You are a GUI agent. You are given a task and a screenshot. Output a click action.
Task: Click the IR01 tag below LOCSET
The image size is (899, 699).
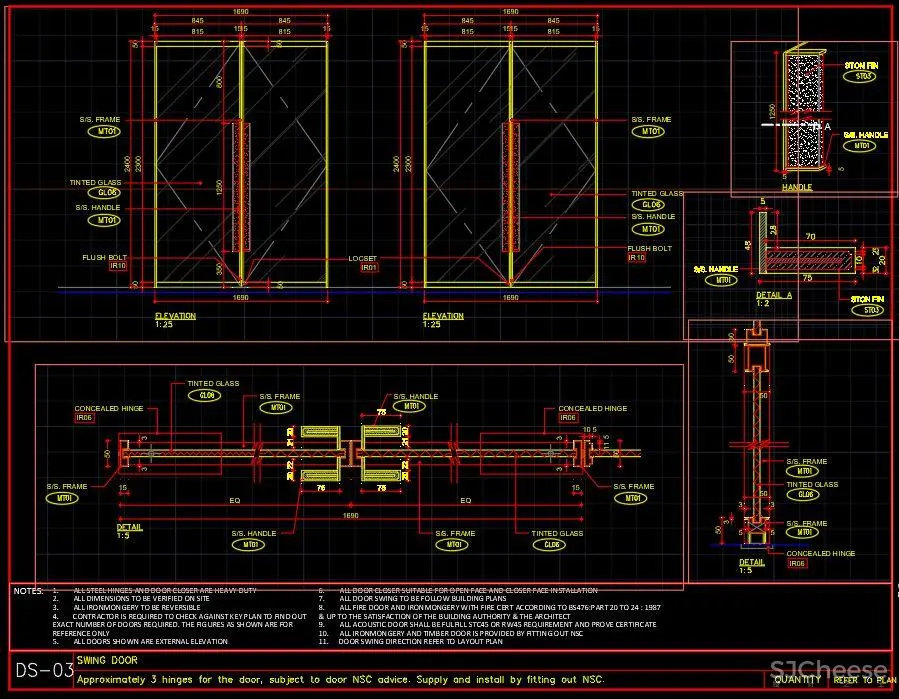click(x=369, y=268)
